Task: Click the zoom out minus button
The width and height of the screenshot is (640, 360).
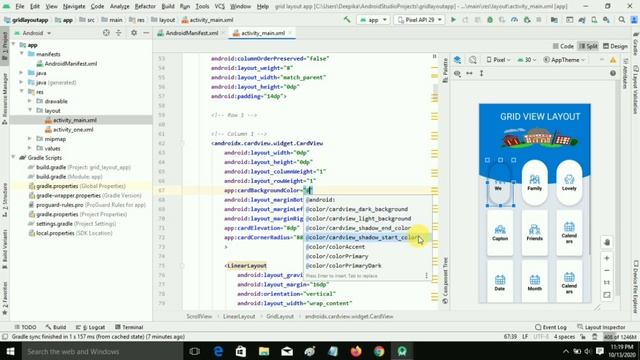Action: (x=607, y=271)
